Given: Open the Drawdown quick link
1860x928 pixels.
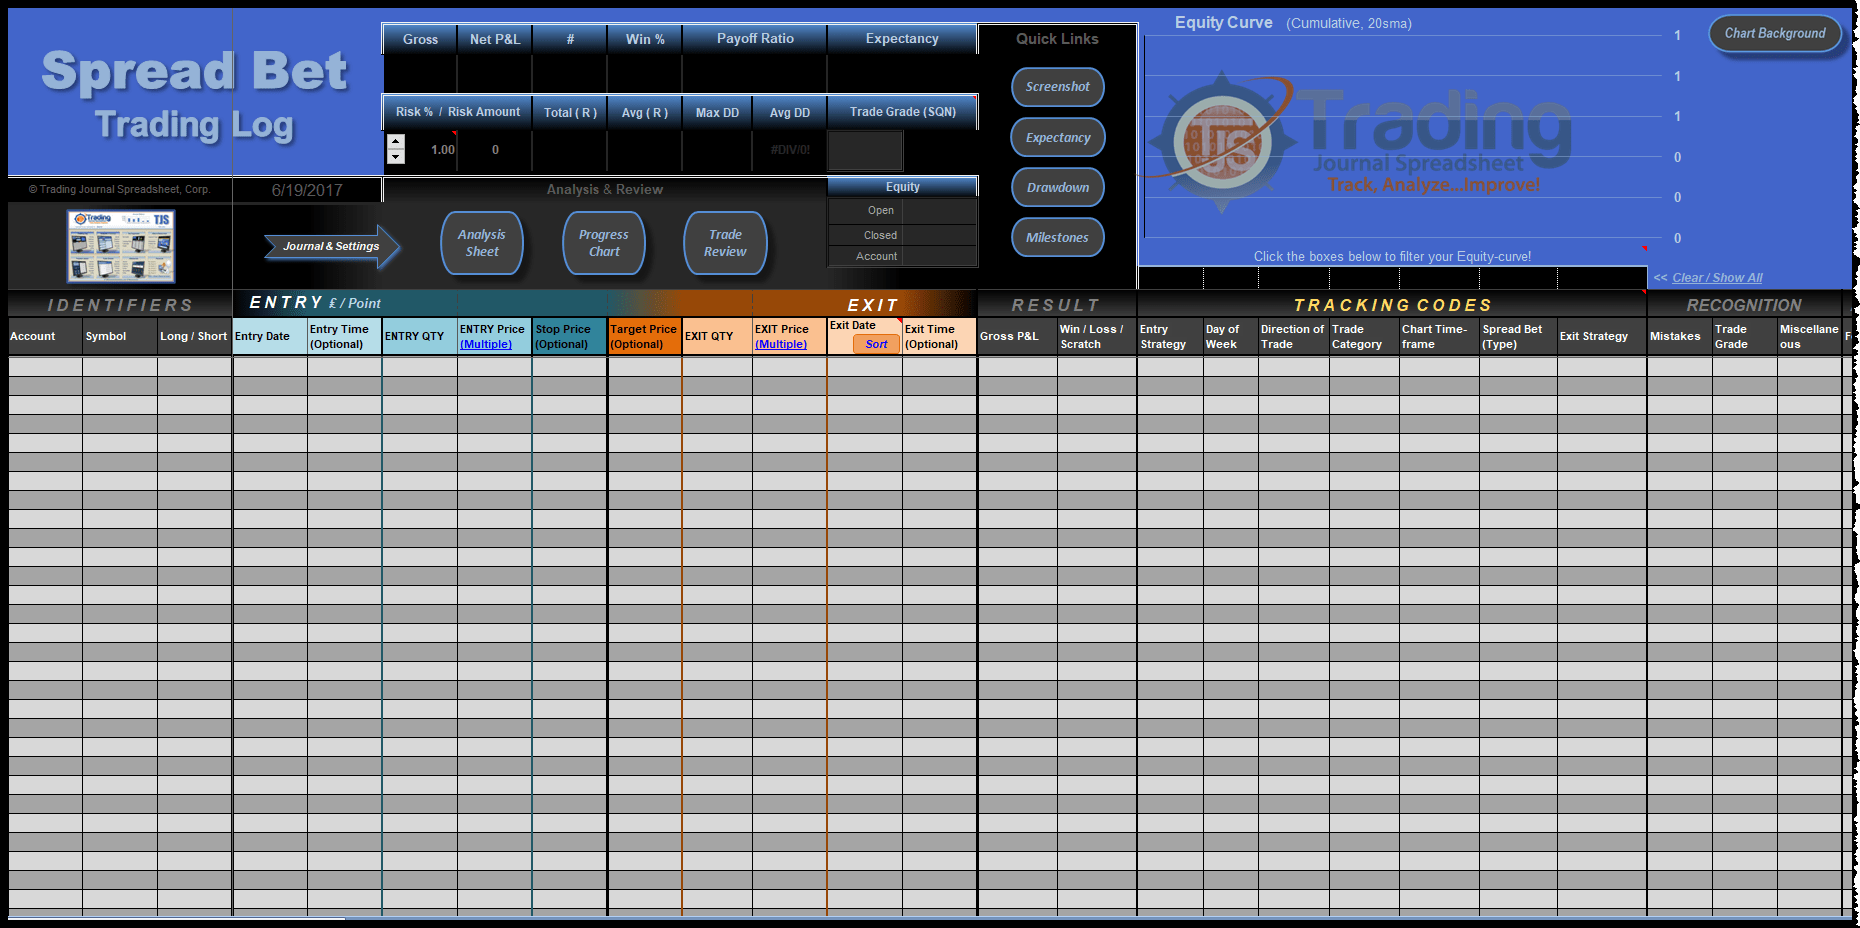Looking at the screenshot, I should pos(1057,187).
